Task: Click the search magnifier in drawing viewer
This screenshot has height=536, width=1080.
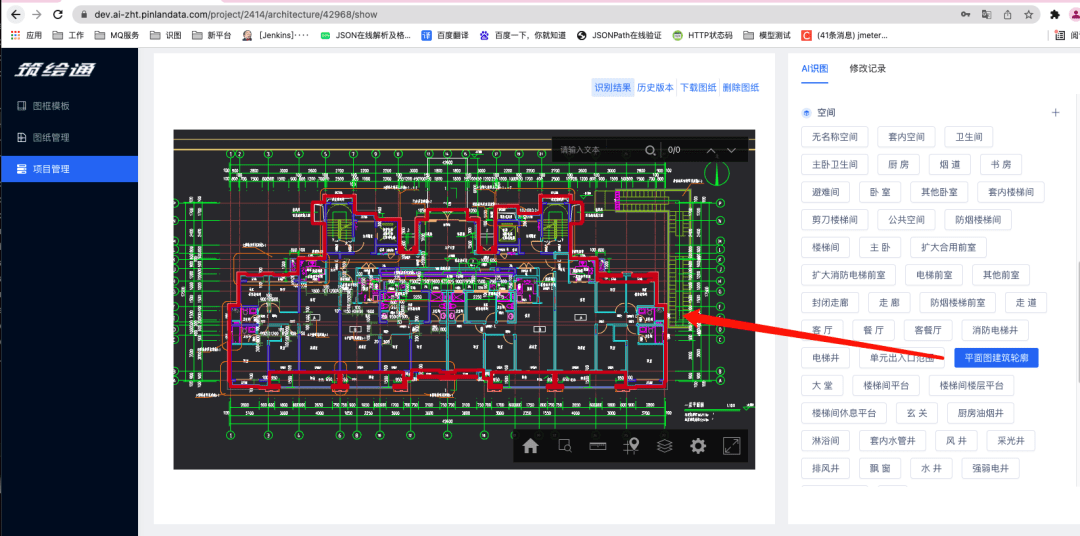Action: click(x=650, y=150)
